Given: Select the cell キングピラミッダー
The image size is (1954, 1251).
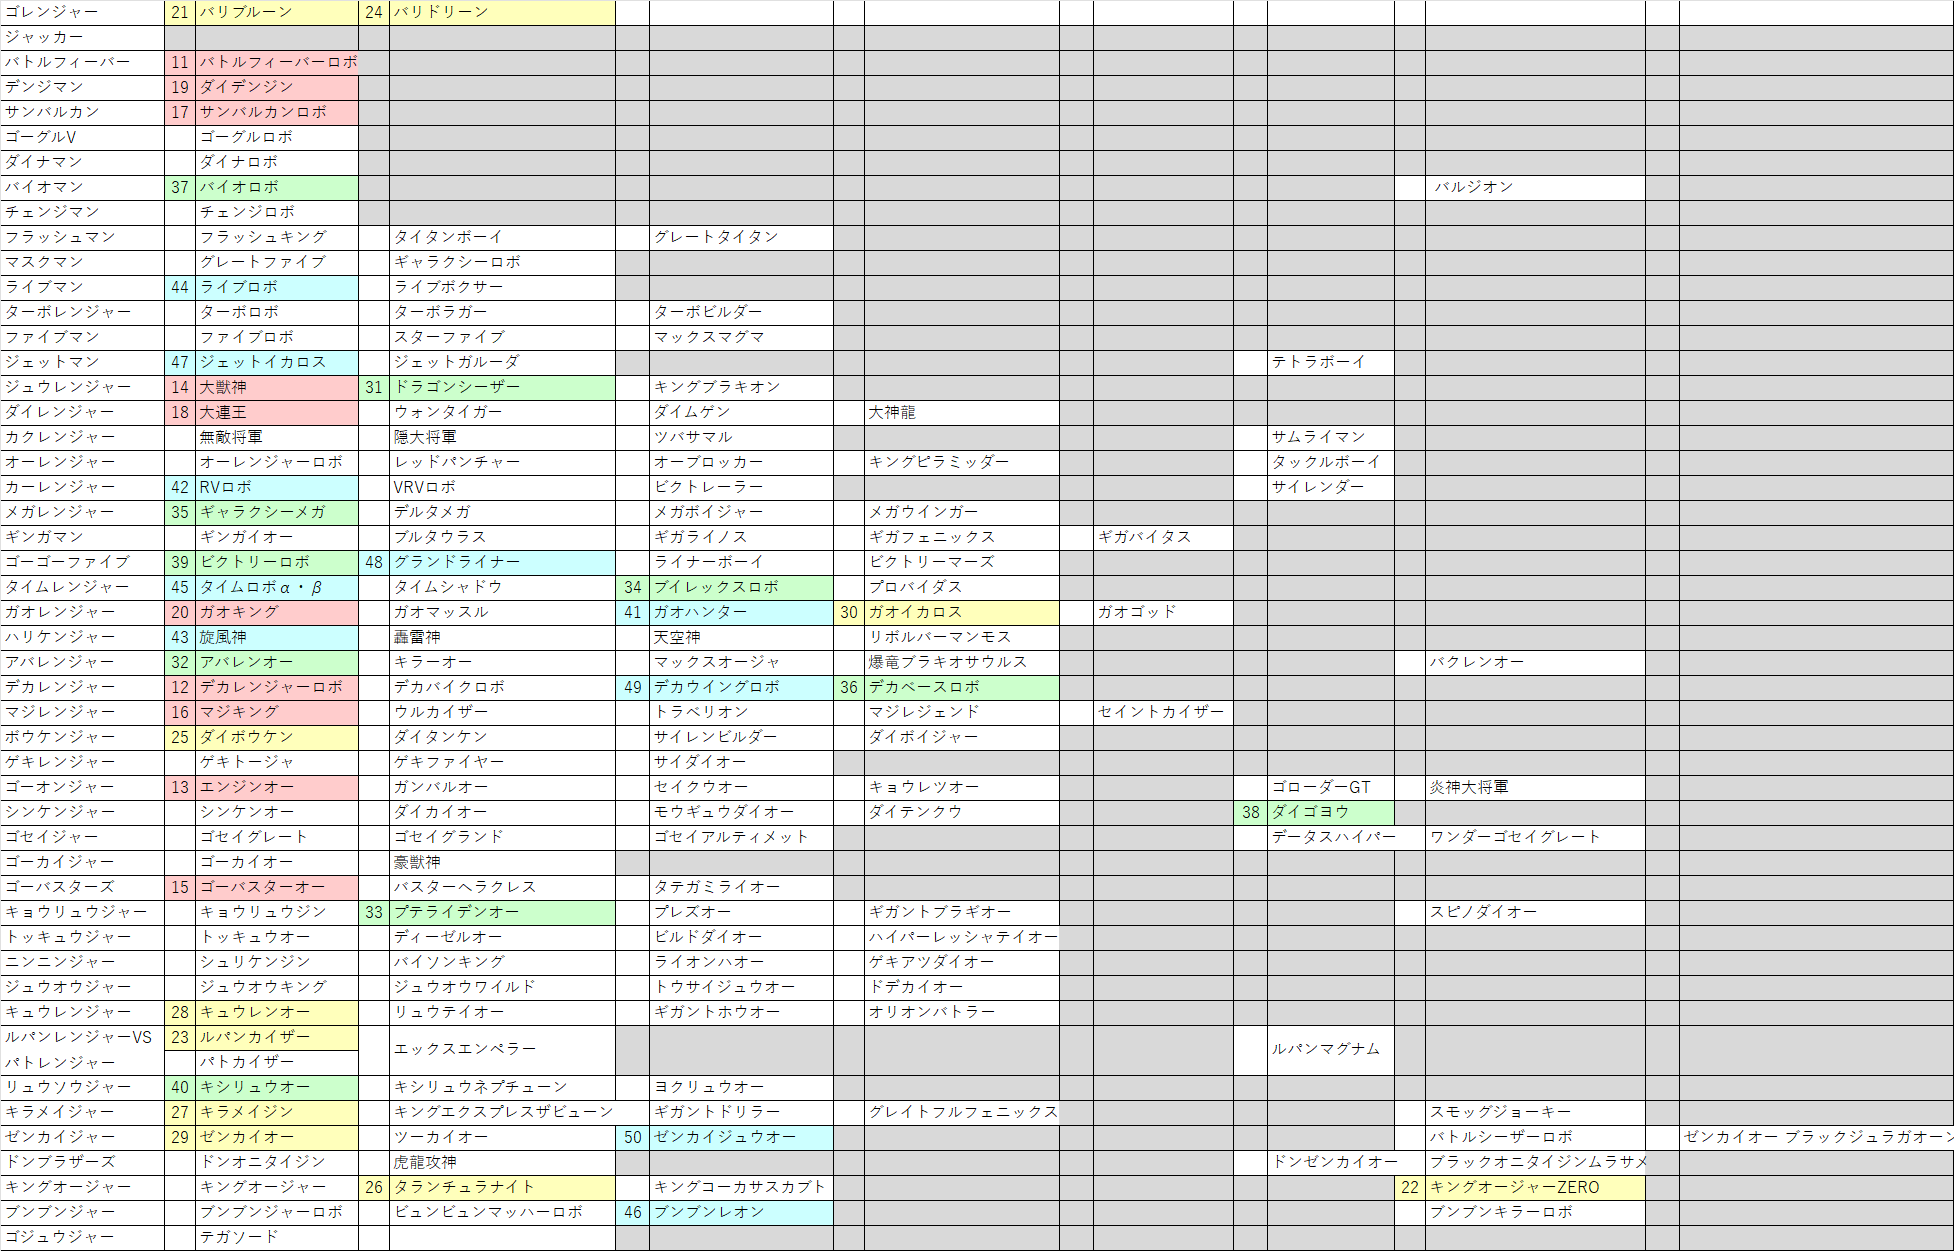Looking at the screenshot, I should (961, 462).
